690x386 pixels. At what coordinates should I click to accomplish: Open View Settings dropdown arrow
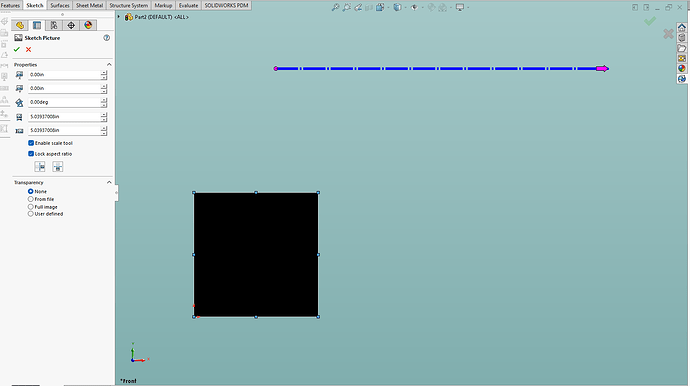tap(468, 7)
